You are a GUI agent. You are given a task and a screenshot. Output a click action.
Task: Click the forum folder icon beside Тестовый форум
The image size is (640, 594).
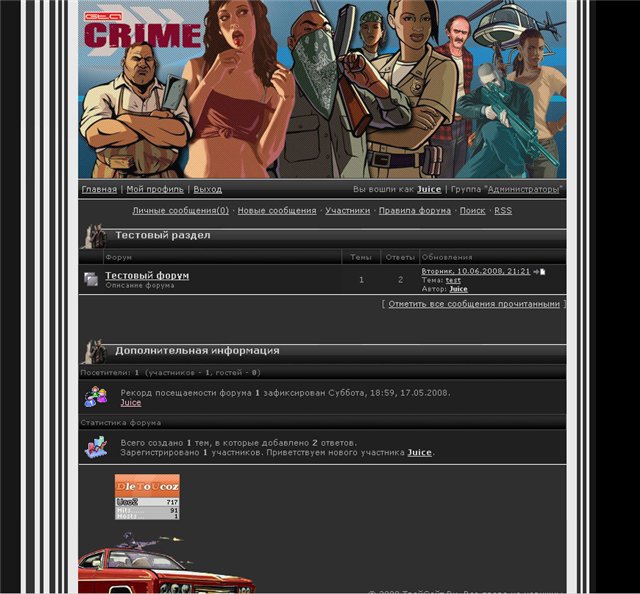point(91,279)
